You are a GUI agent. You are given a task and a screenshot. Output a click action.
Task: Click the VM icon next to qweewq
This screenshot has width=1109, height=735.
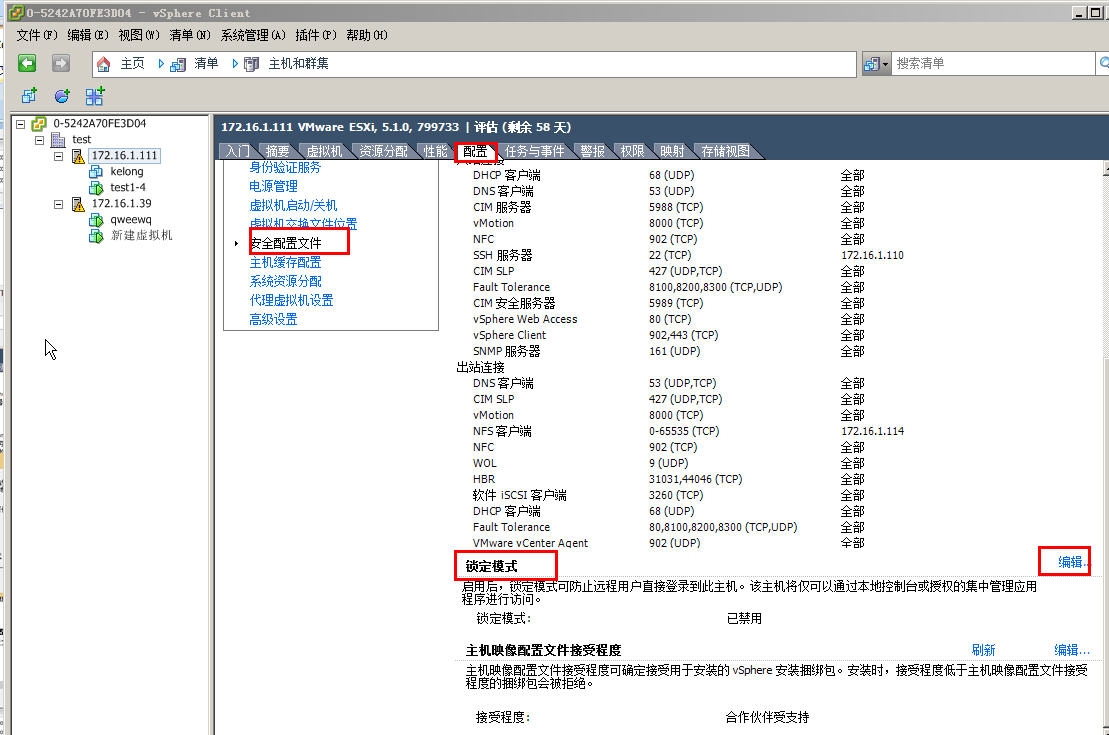click(x=96, y=220)
